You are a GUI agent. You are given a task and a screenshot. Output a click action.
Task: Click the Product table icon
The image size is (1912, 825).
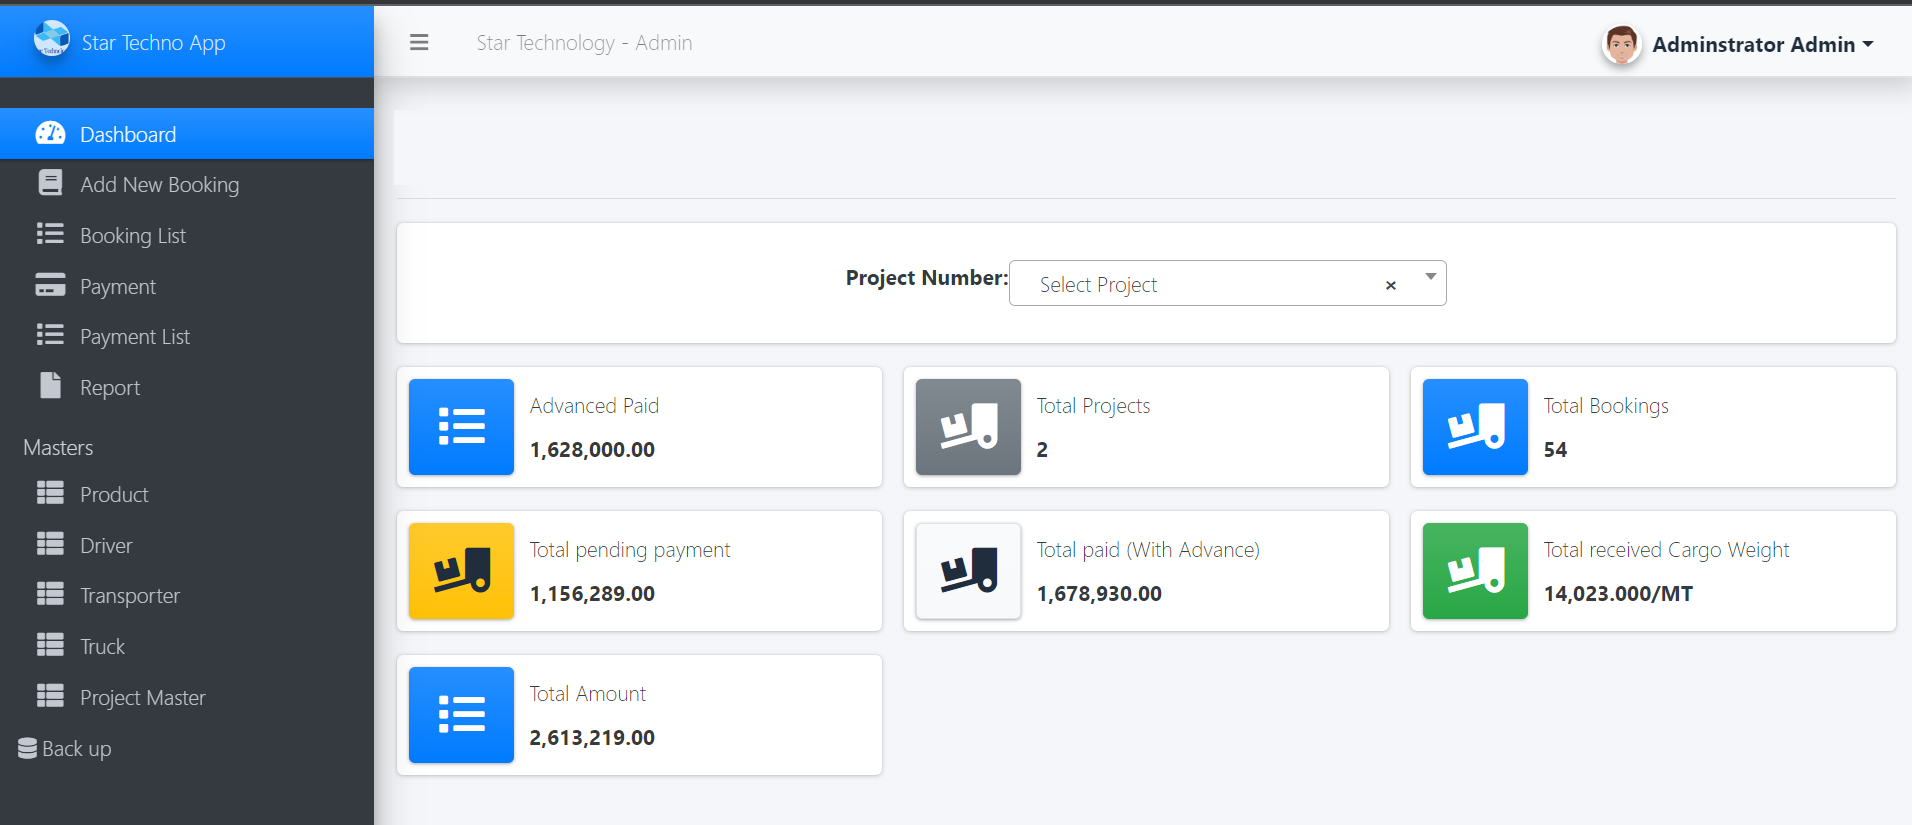click(50, 493)
